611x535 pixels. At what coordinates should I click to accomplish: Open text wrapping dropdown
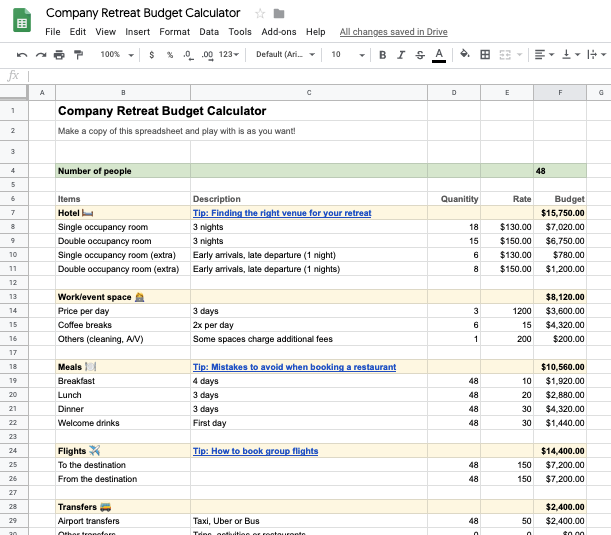click(596, 55)
